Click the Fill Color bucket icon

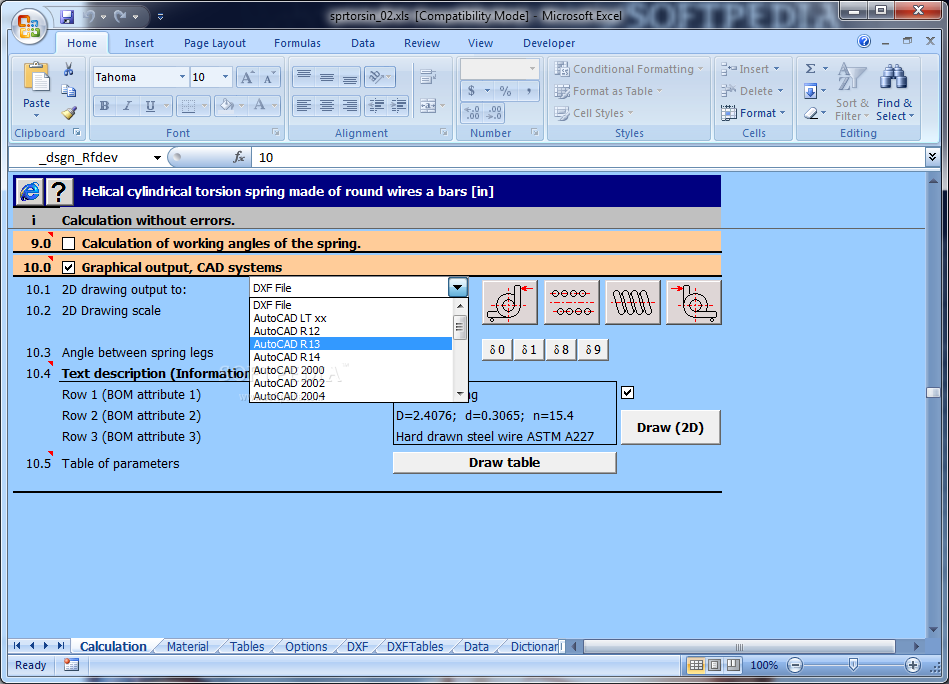click(x=227, y=105)
